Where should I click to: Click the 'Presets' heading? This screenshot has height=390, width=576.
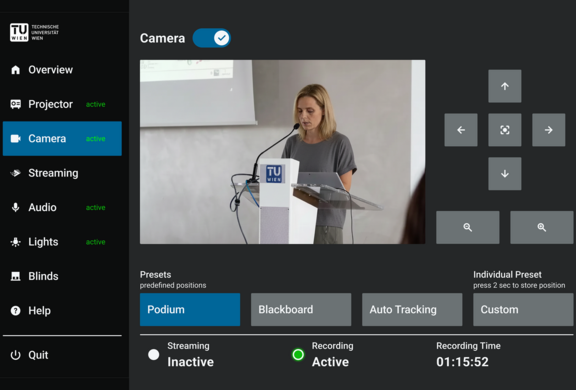point(155,275)
